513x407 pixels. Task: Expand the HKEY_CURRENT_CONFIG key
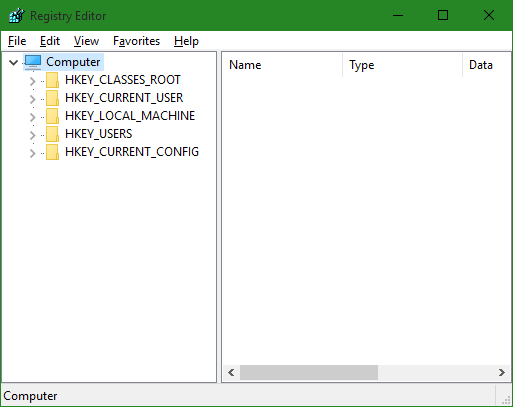(32, 153)
